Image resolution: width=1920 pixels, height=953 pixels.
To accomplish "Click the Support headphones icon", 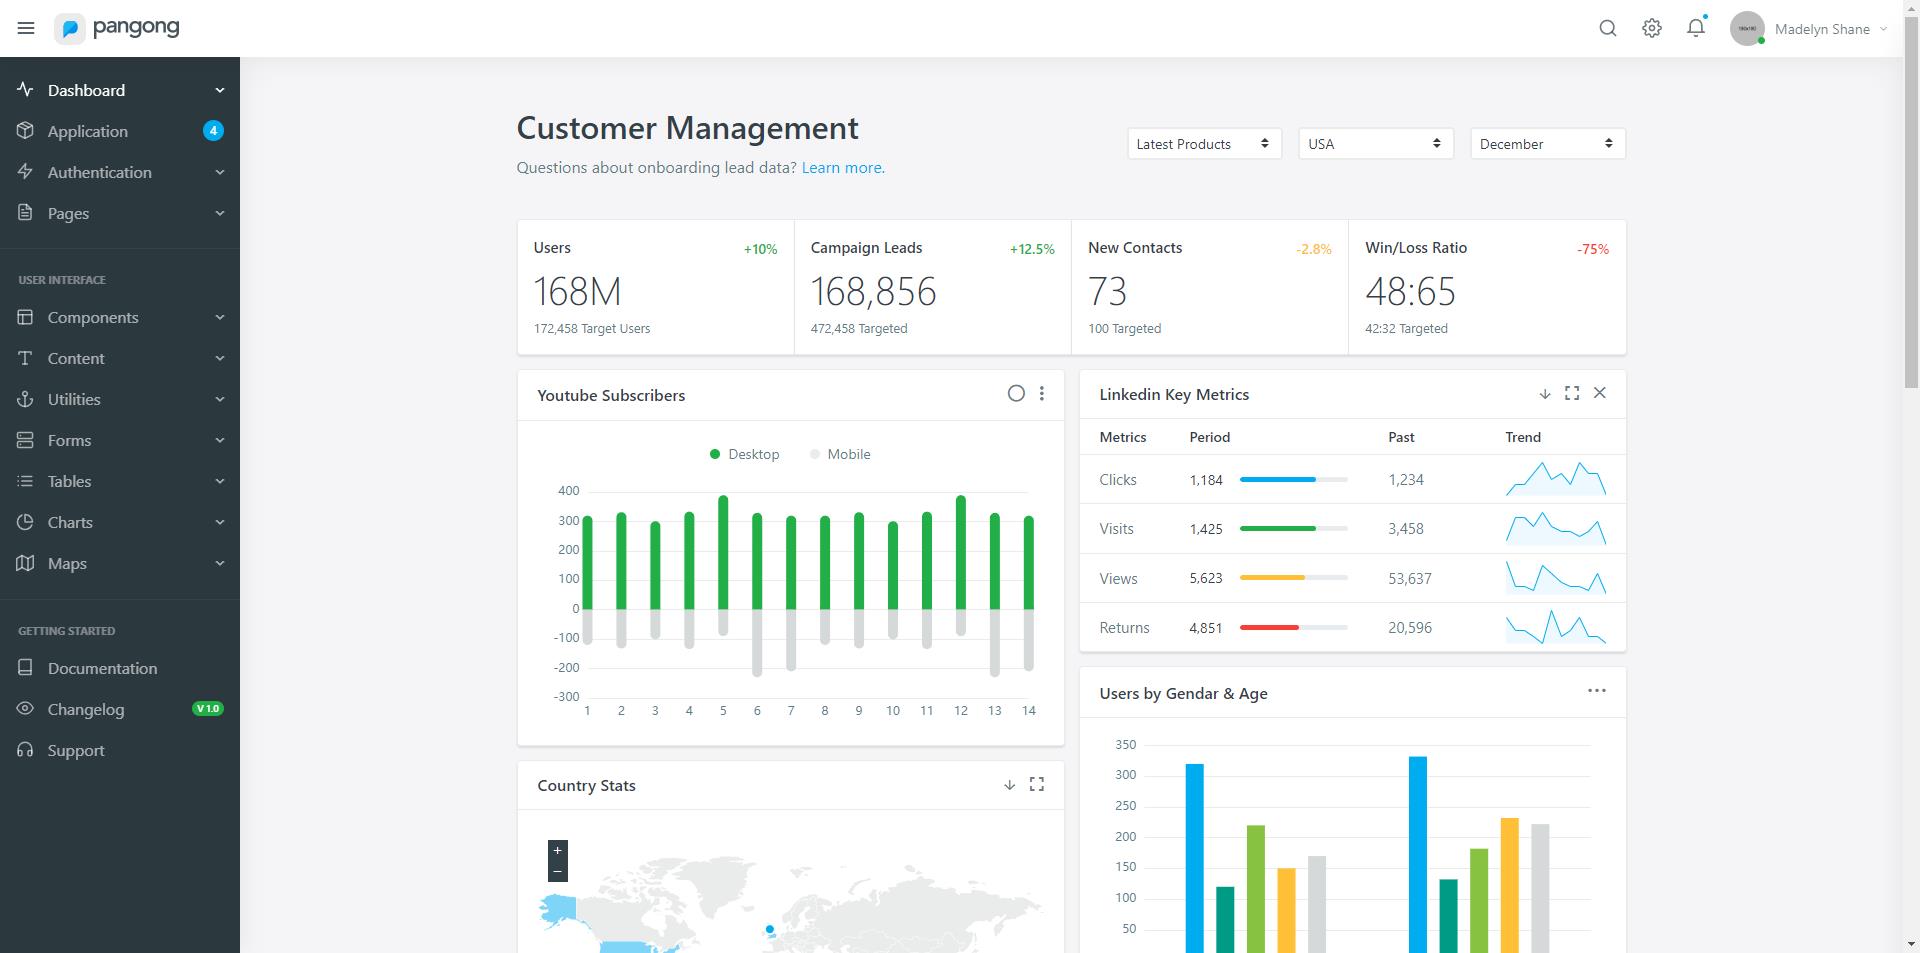I will (25, 750).
